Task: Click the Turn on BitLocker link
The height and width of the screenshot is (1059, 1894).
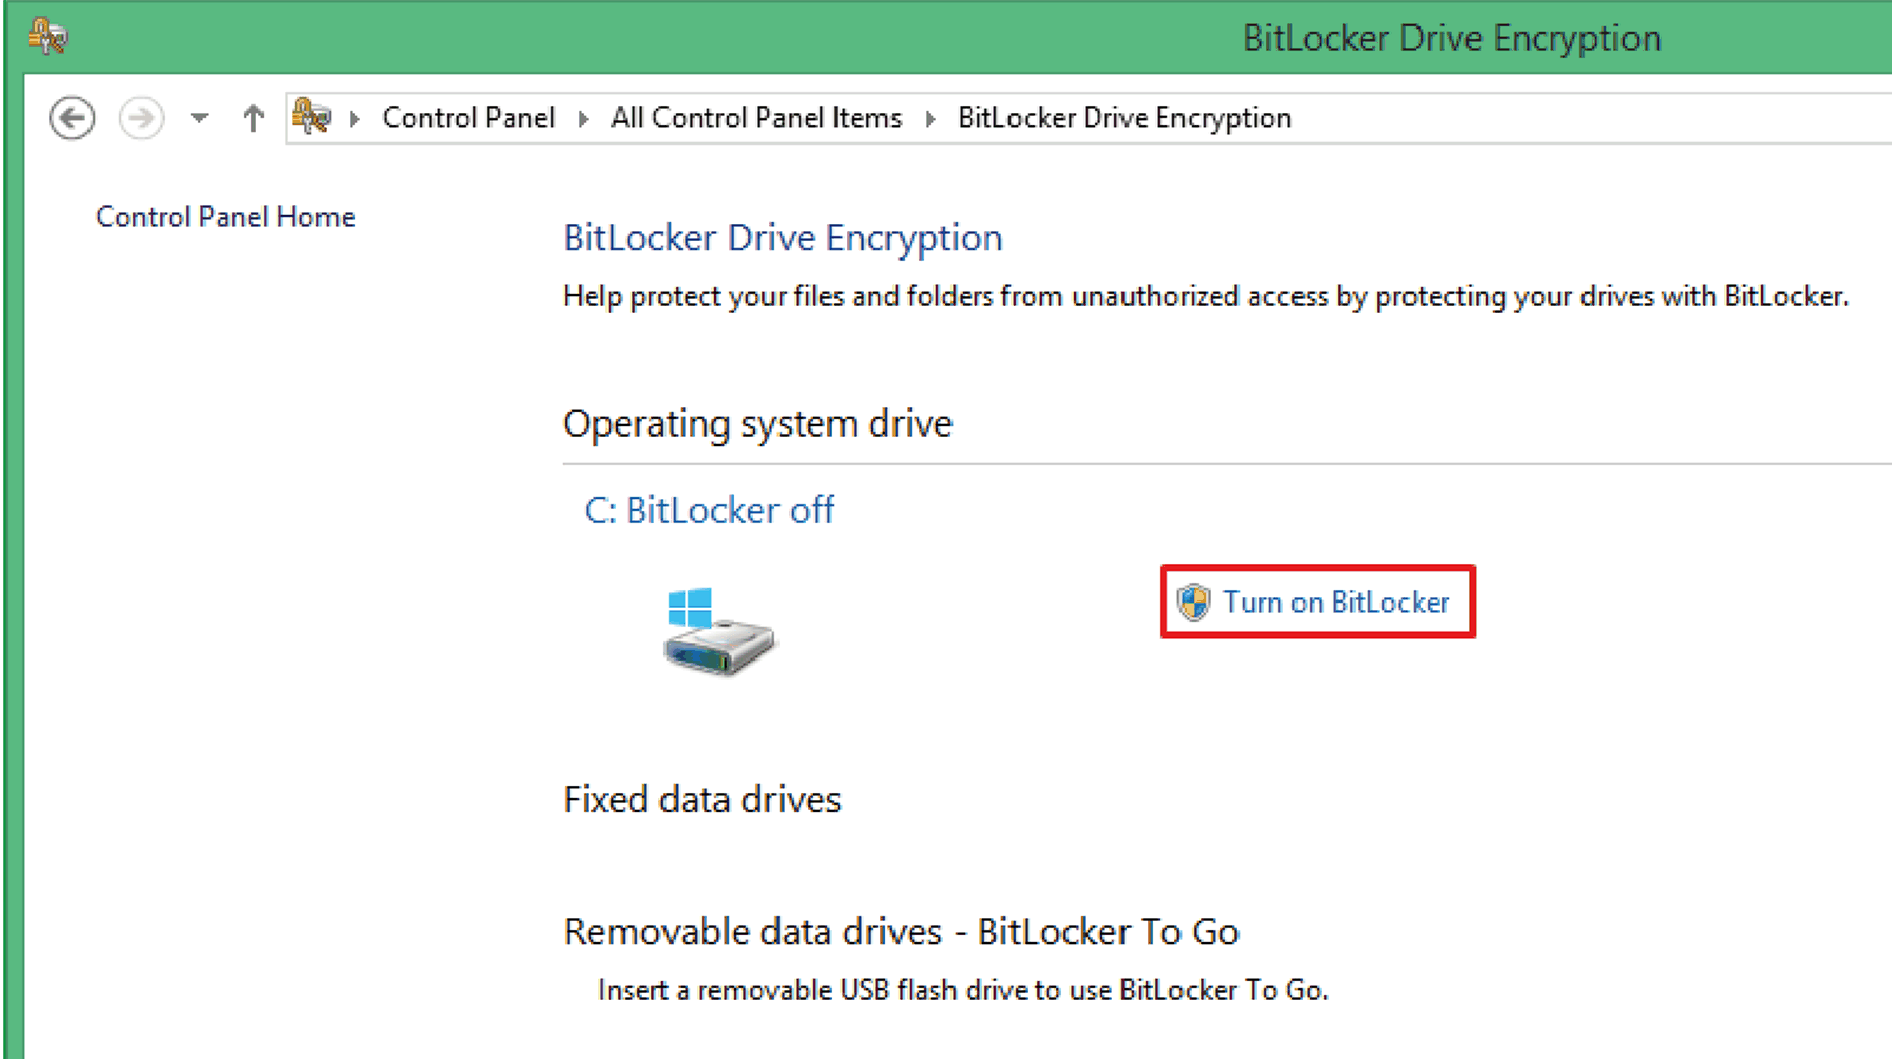Action: click(1335, 602)
